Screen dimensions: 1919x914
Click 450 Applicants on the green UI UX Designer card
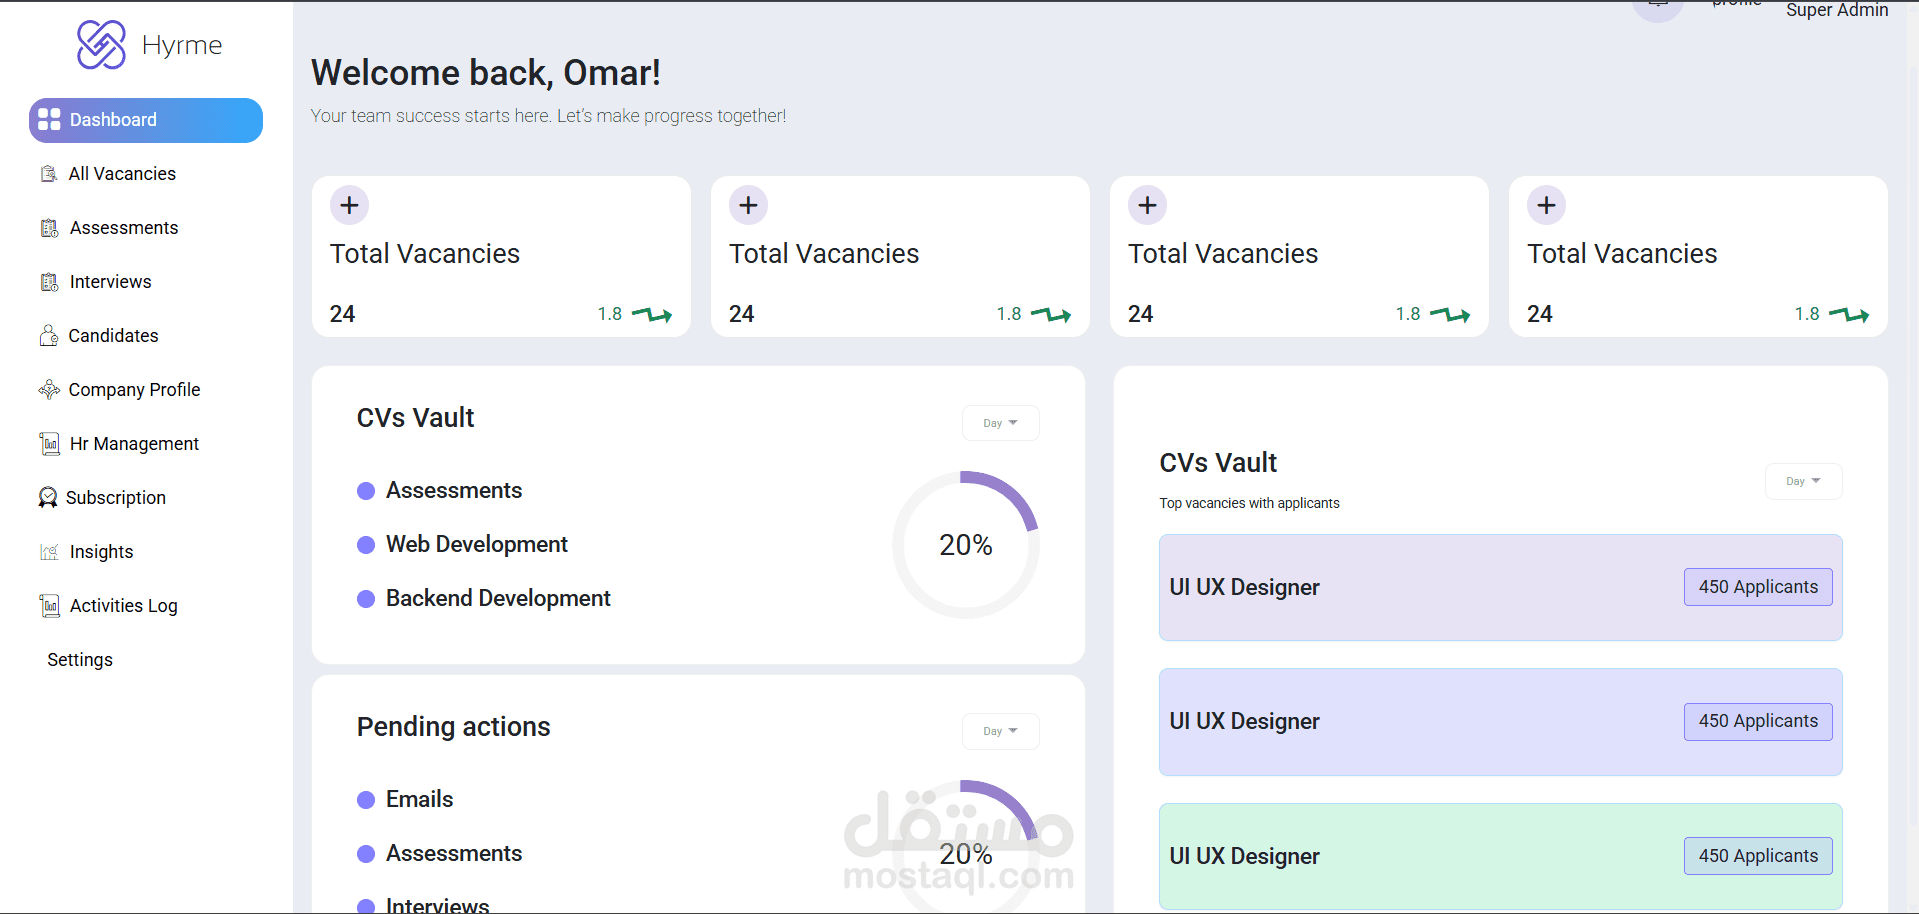pyautogui.click(x=1757, y=856)
